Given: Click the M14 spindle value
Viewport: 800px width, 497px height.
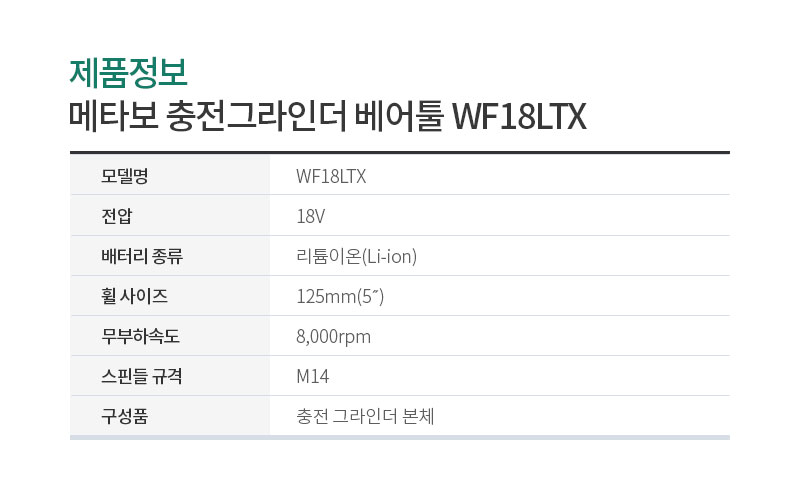Looking at the screenshot, I should (x=312, y=377).
